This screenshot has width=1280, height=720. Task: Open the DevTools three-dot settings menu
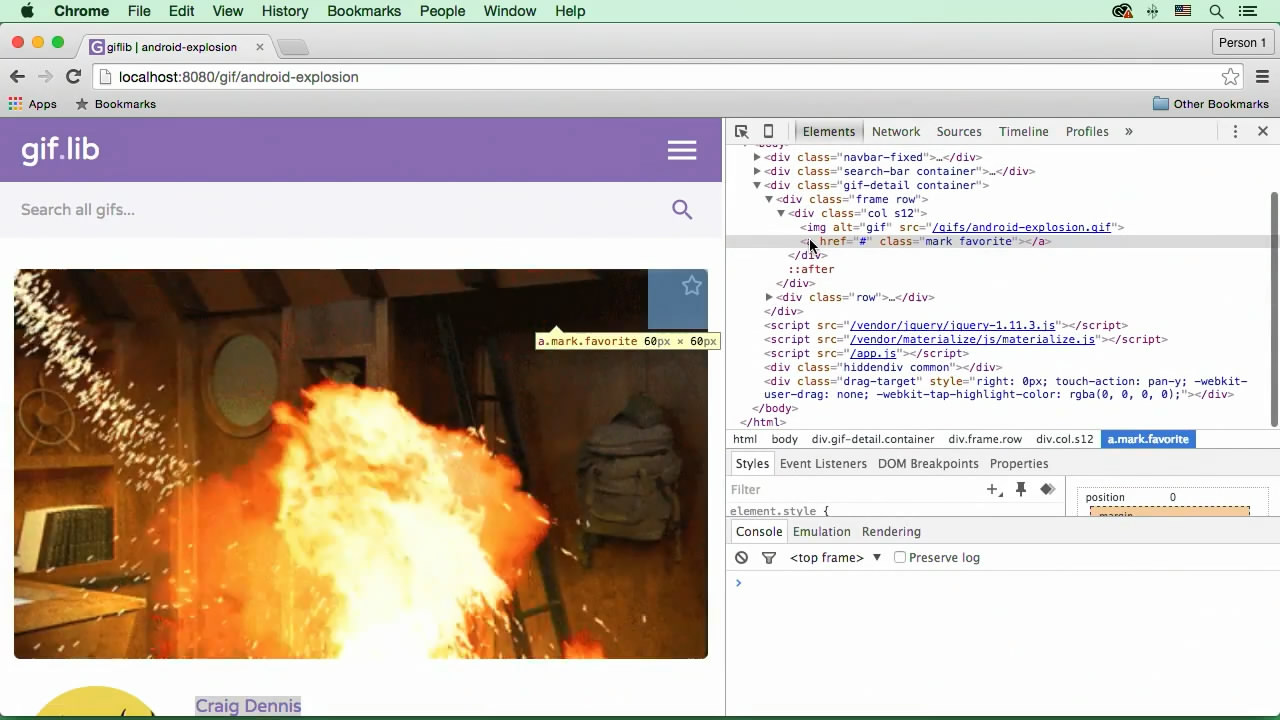[x=1235, y=131]
